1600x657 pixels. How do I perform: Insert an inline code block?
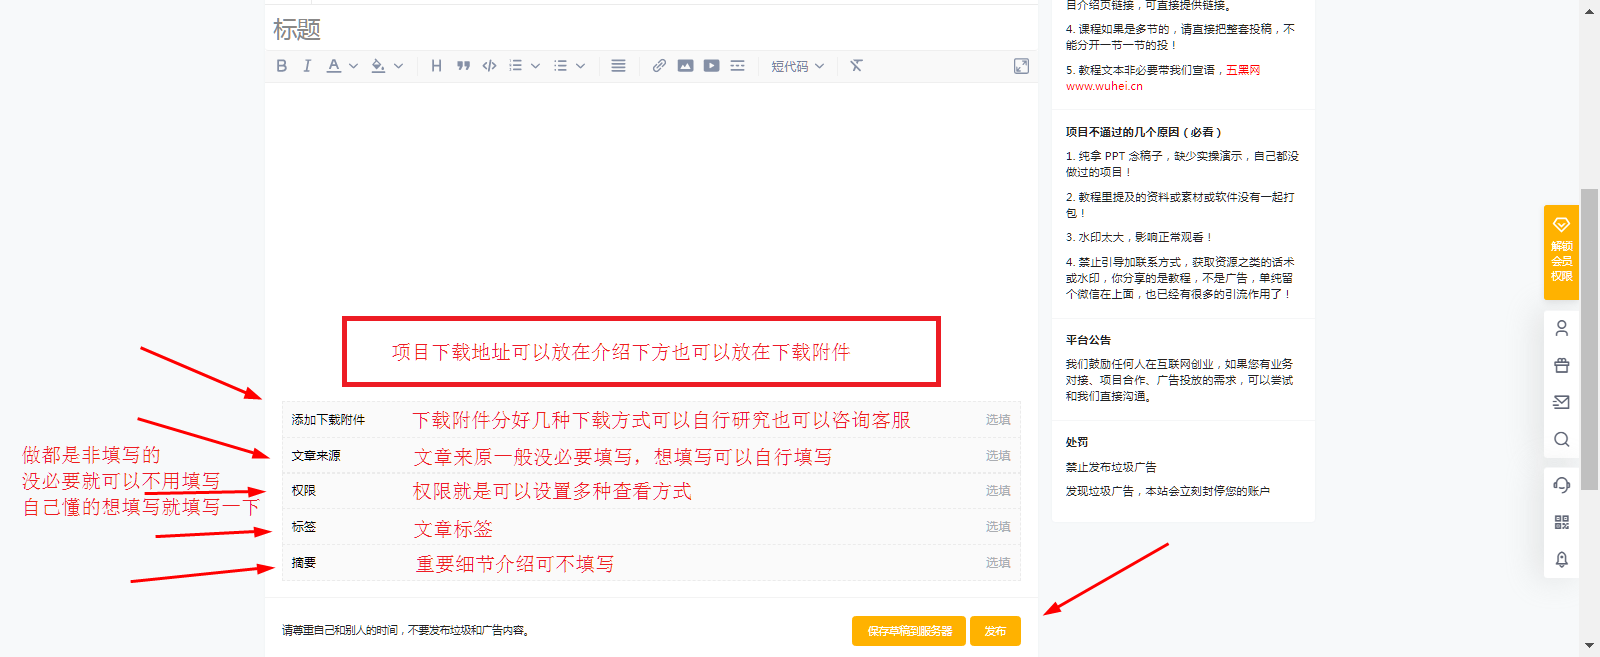tap(489, 66)
